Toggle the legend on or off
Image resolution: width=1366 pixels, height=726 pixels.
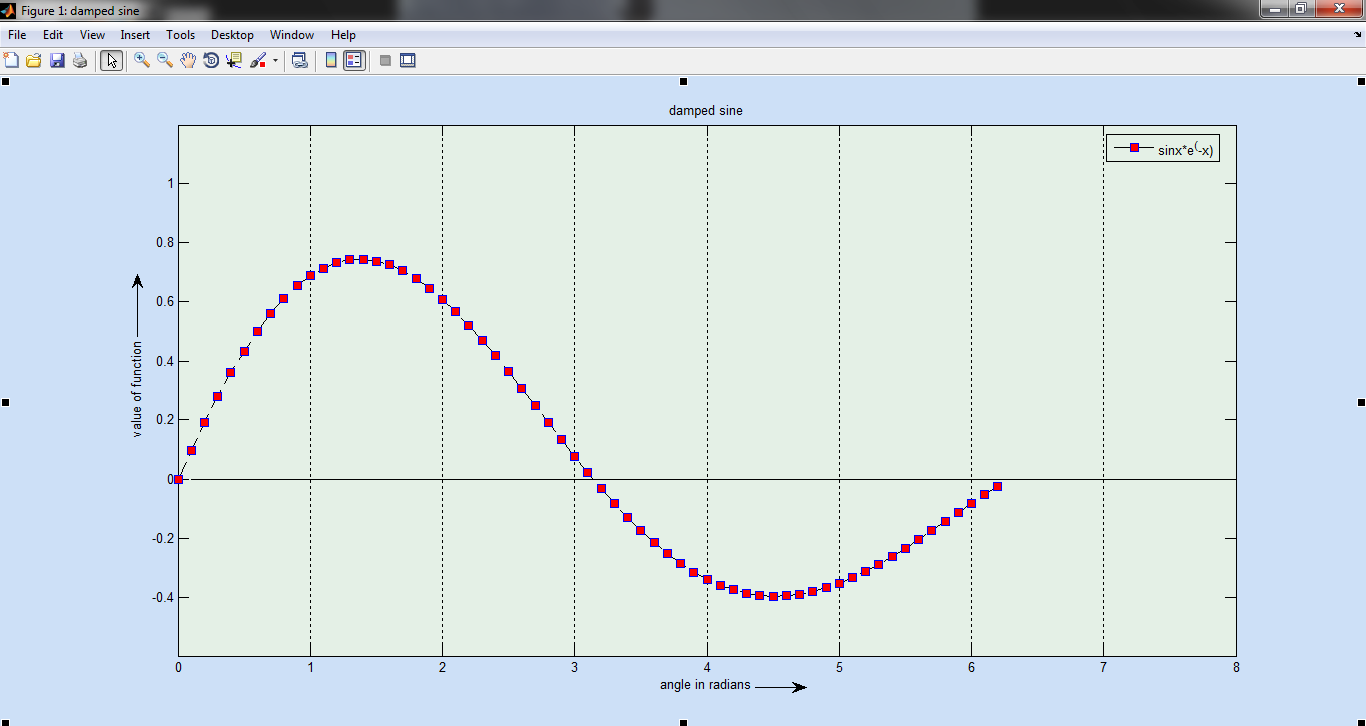pos(352,60)
